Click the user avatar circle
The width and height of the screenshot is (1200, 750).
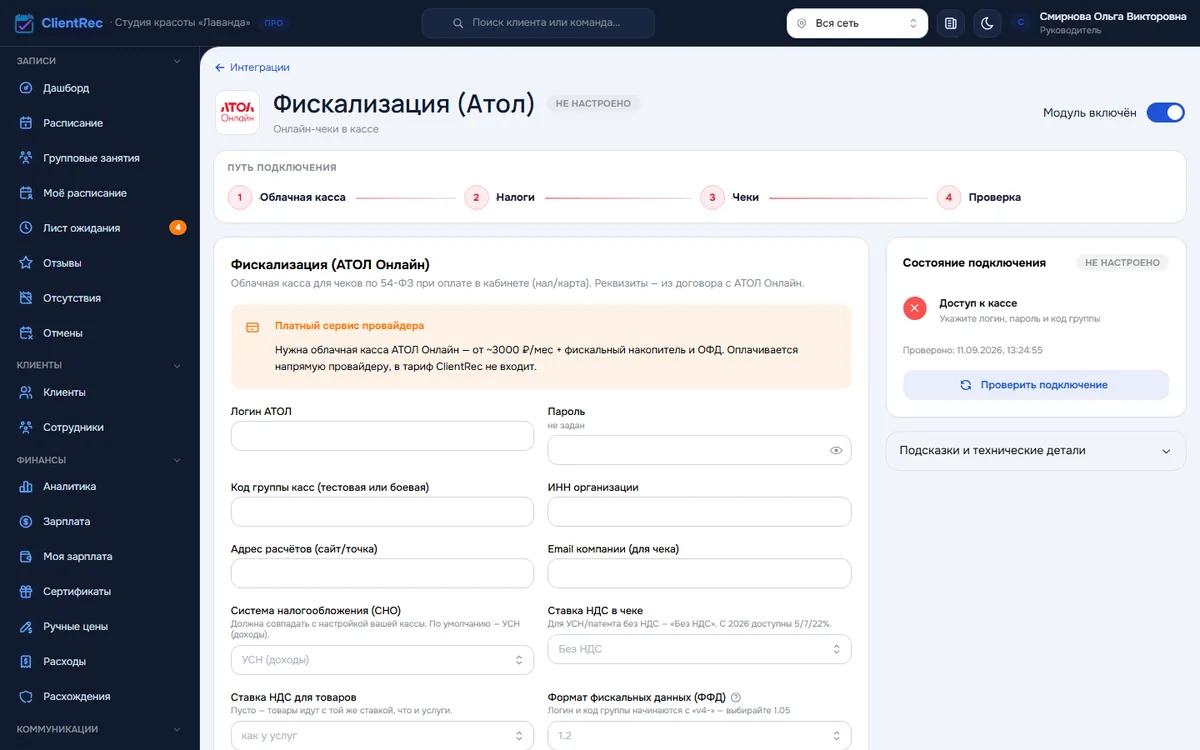pos(1021,23)
